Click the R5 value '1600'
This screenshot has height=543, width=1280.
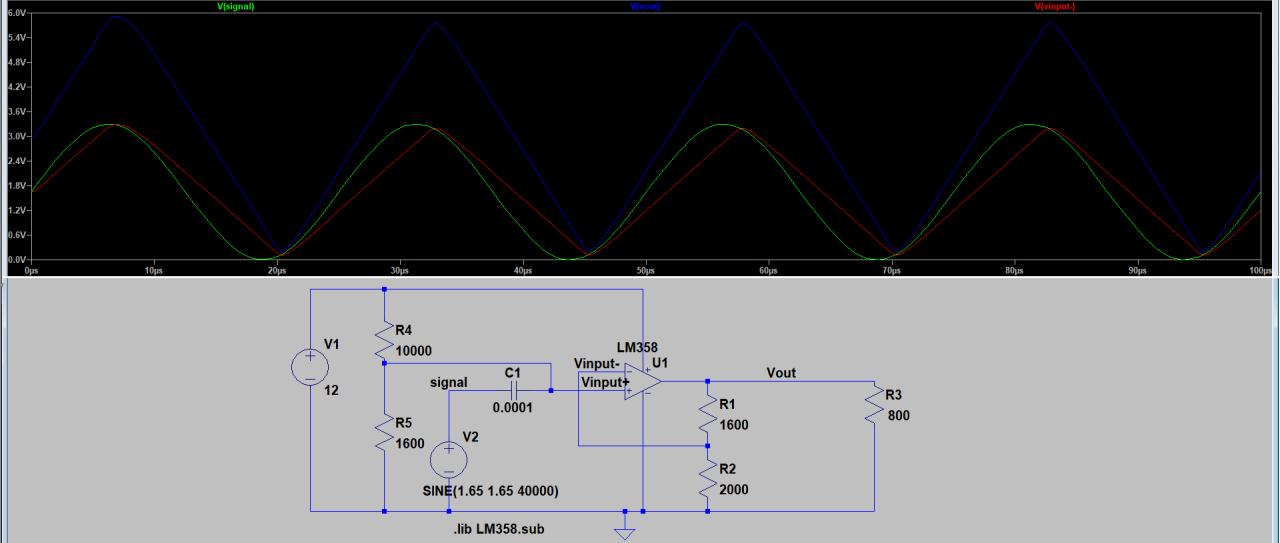pyautogui.click(x=410, y=444)
